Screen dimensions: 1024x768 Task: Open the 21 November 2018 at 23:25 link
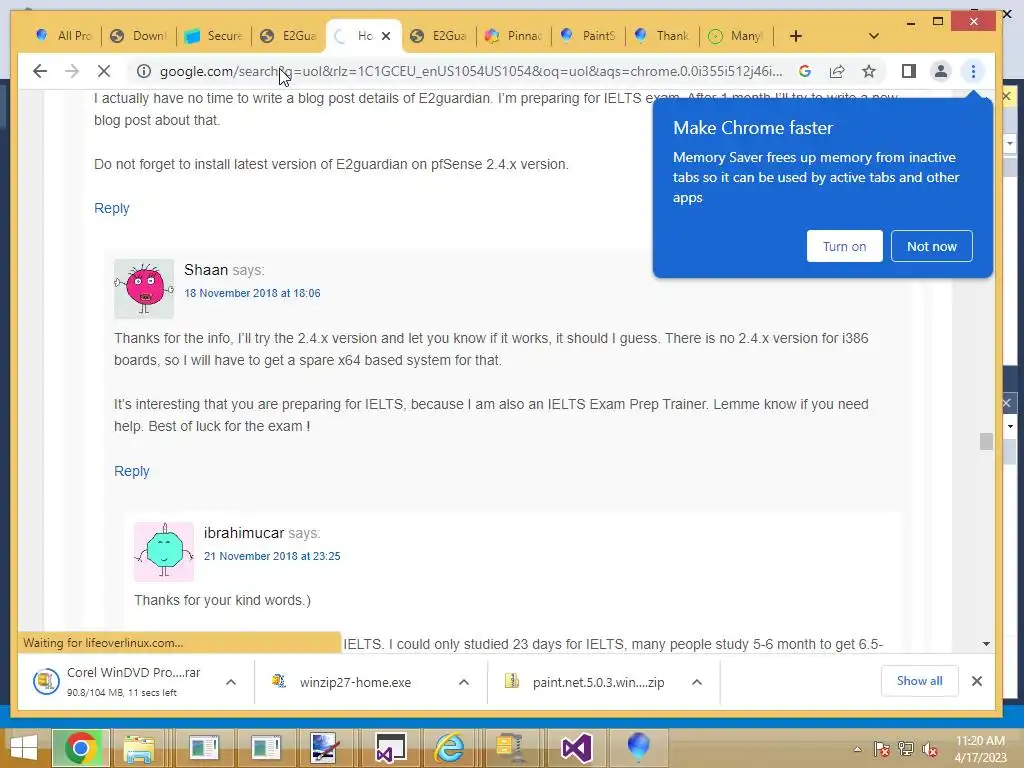point(272,556)
